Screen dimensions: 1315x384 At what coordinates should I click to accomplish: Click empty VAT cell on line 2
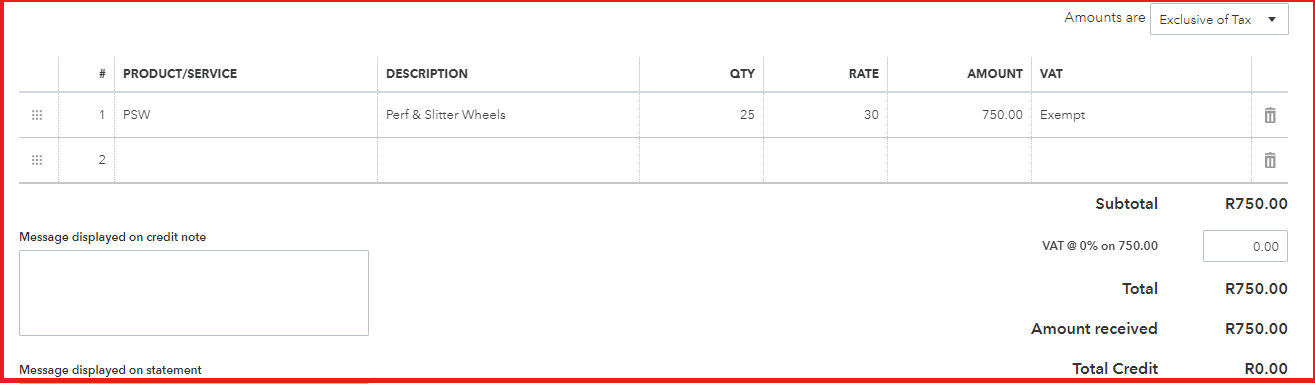[x=1141, y=160]
